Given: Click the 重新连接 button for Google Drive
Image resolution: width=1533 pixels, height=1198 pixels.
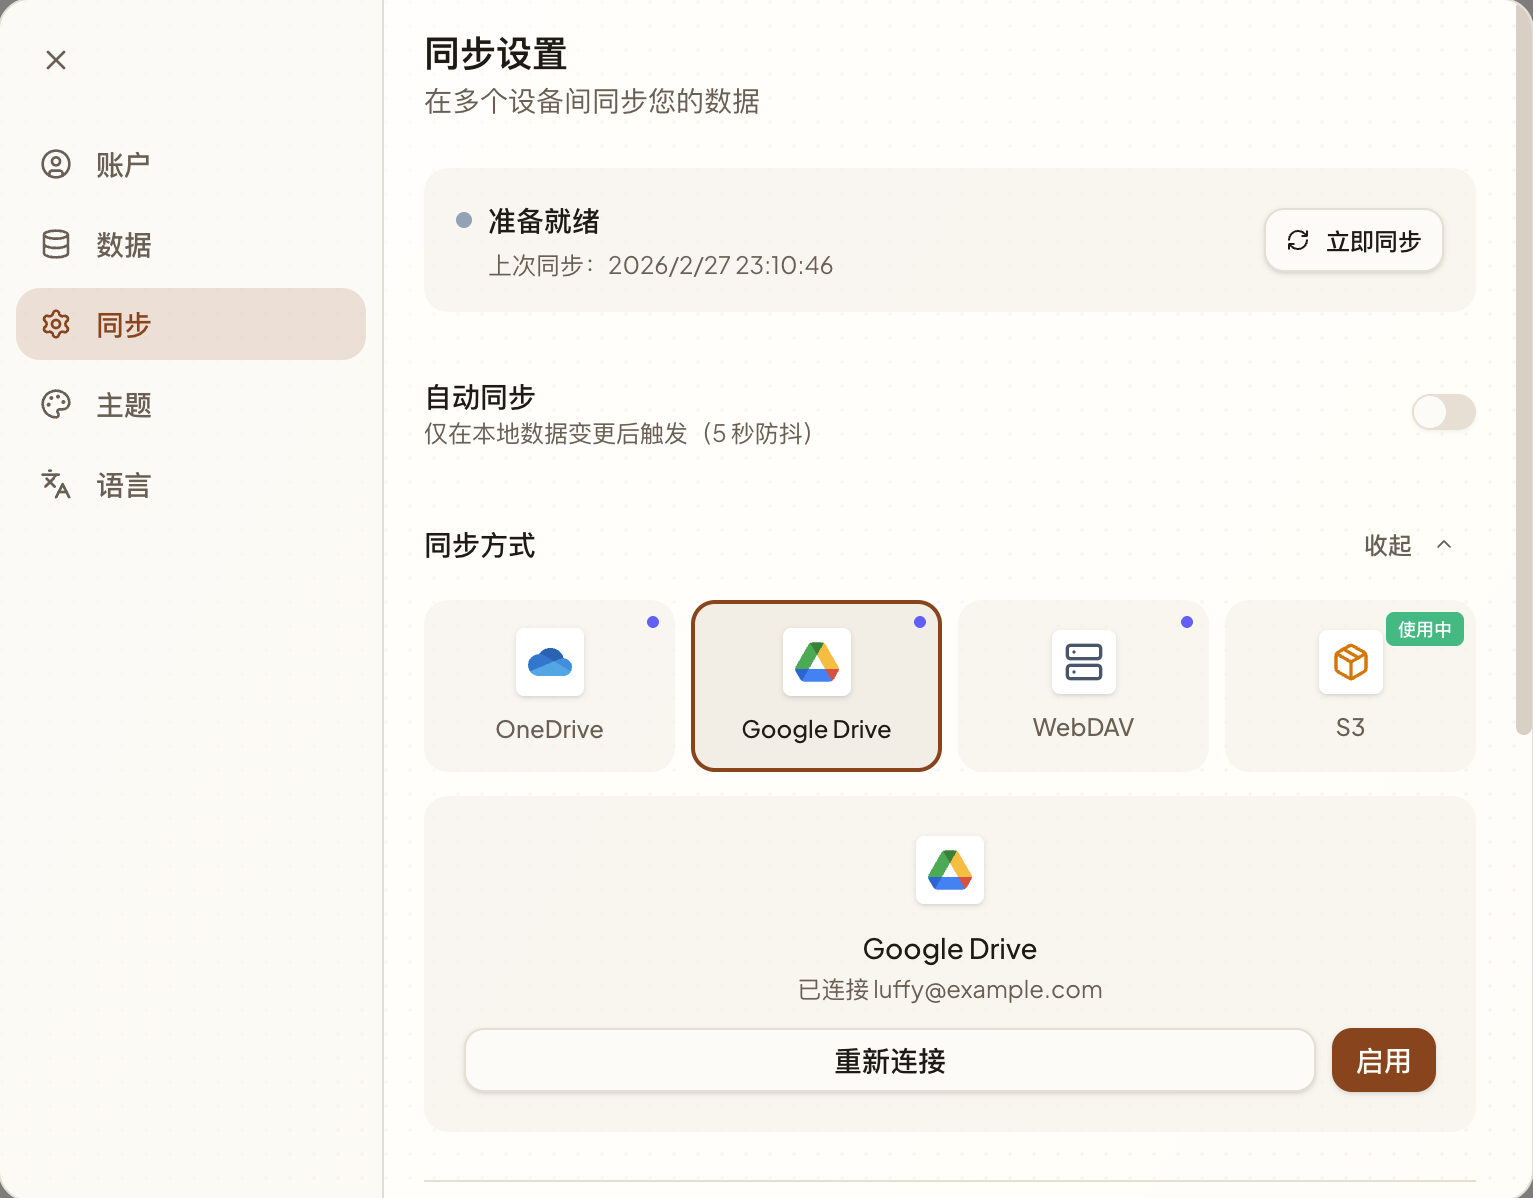Looking at the screenshot, I should pos(889,1060).
